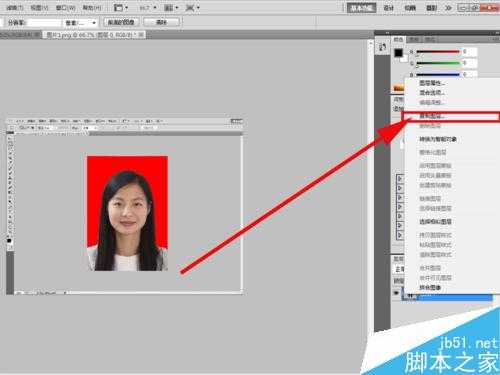Expand the bottommost adjustment preset triangle
Viewport: 500px width, 375px height.
point(400,235)
